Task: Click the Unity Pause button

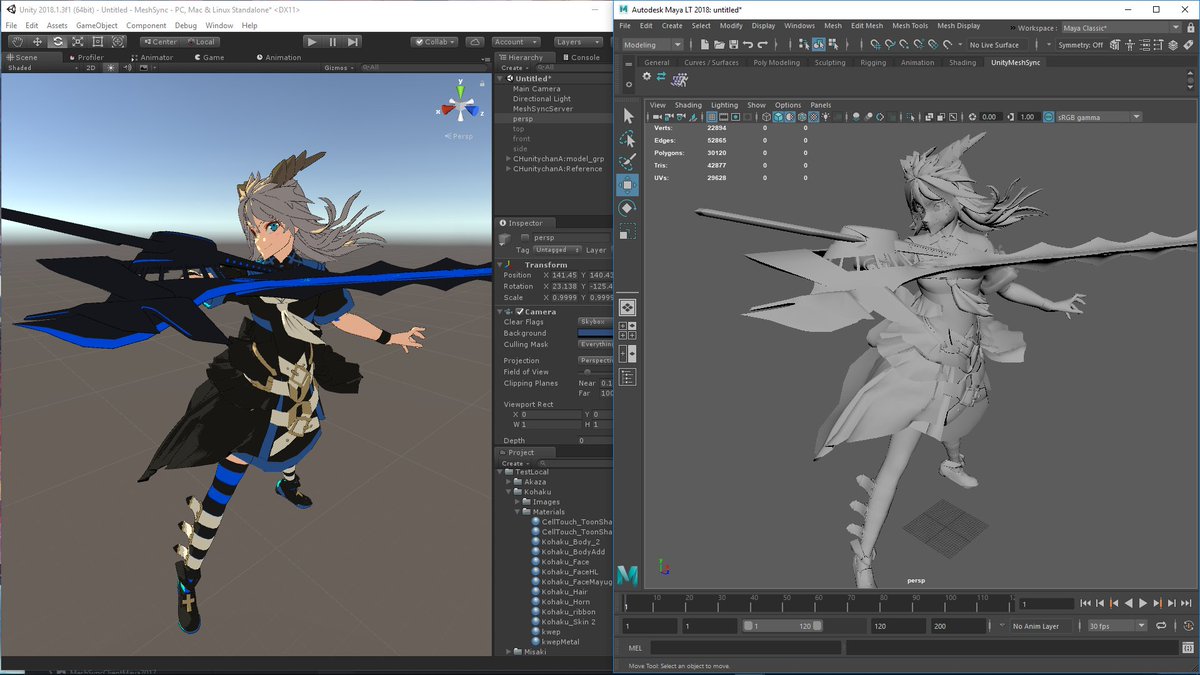Action: pyautogui.click(x=332, y=42)
